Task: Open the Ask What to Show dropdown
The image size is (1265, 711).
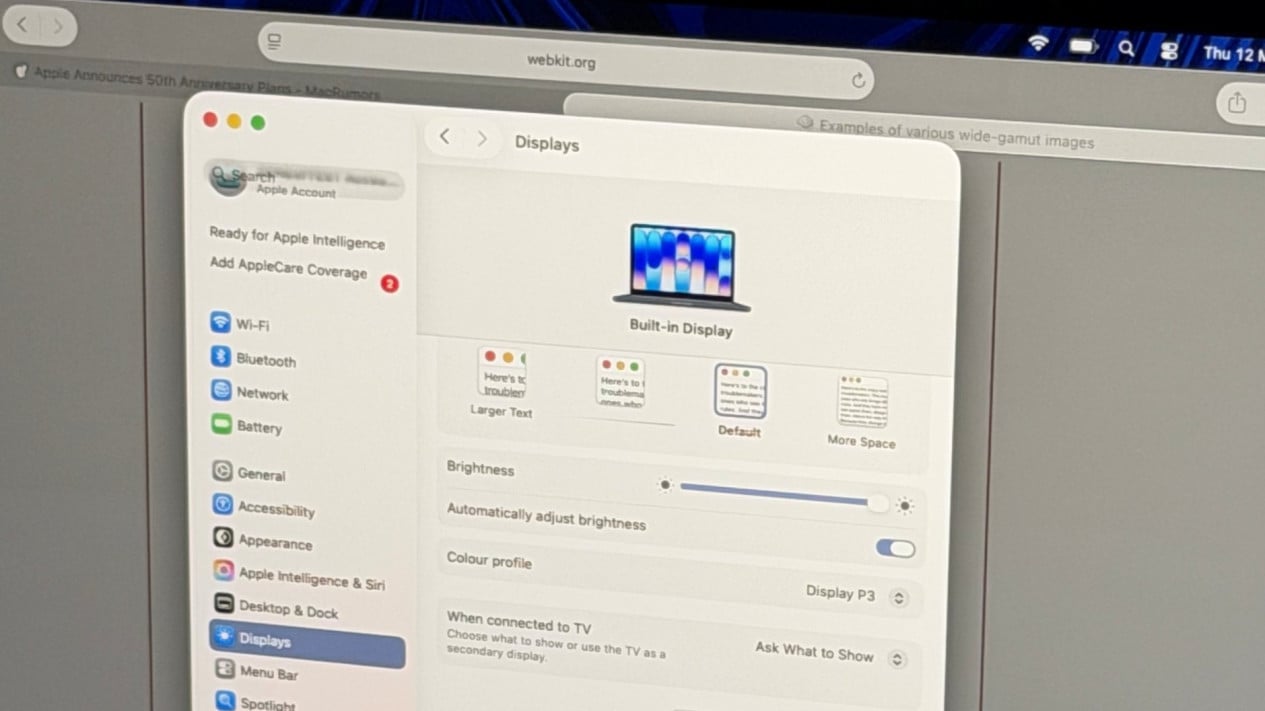Action: [x=830, y=653]
